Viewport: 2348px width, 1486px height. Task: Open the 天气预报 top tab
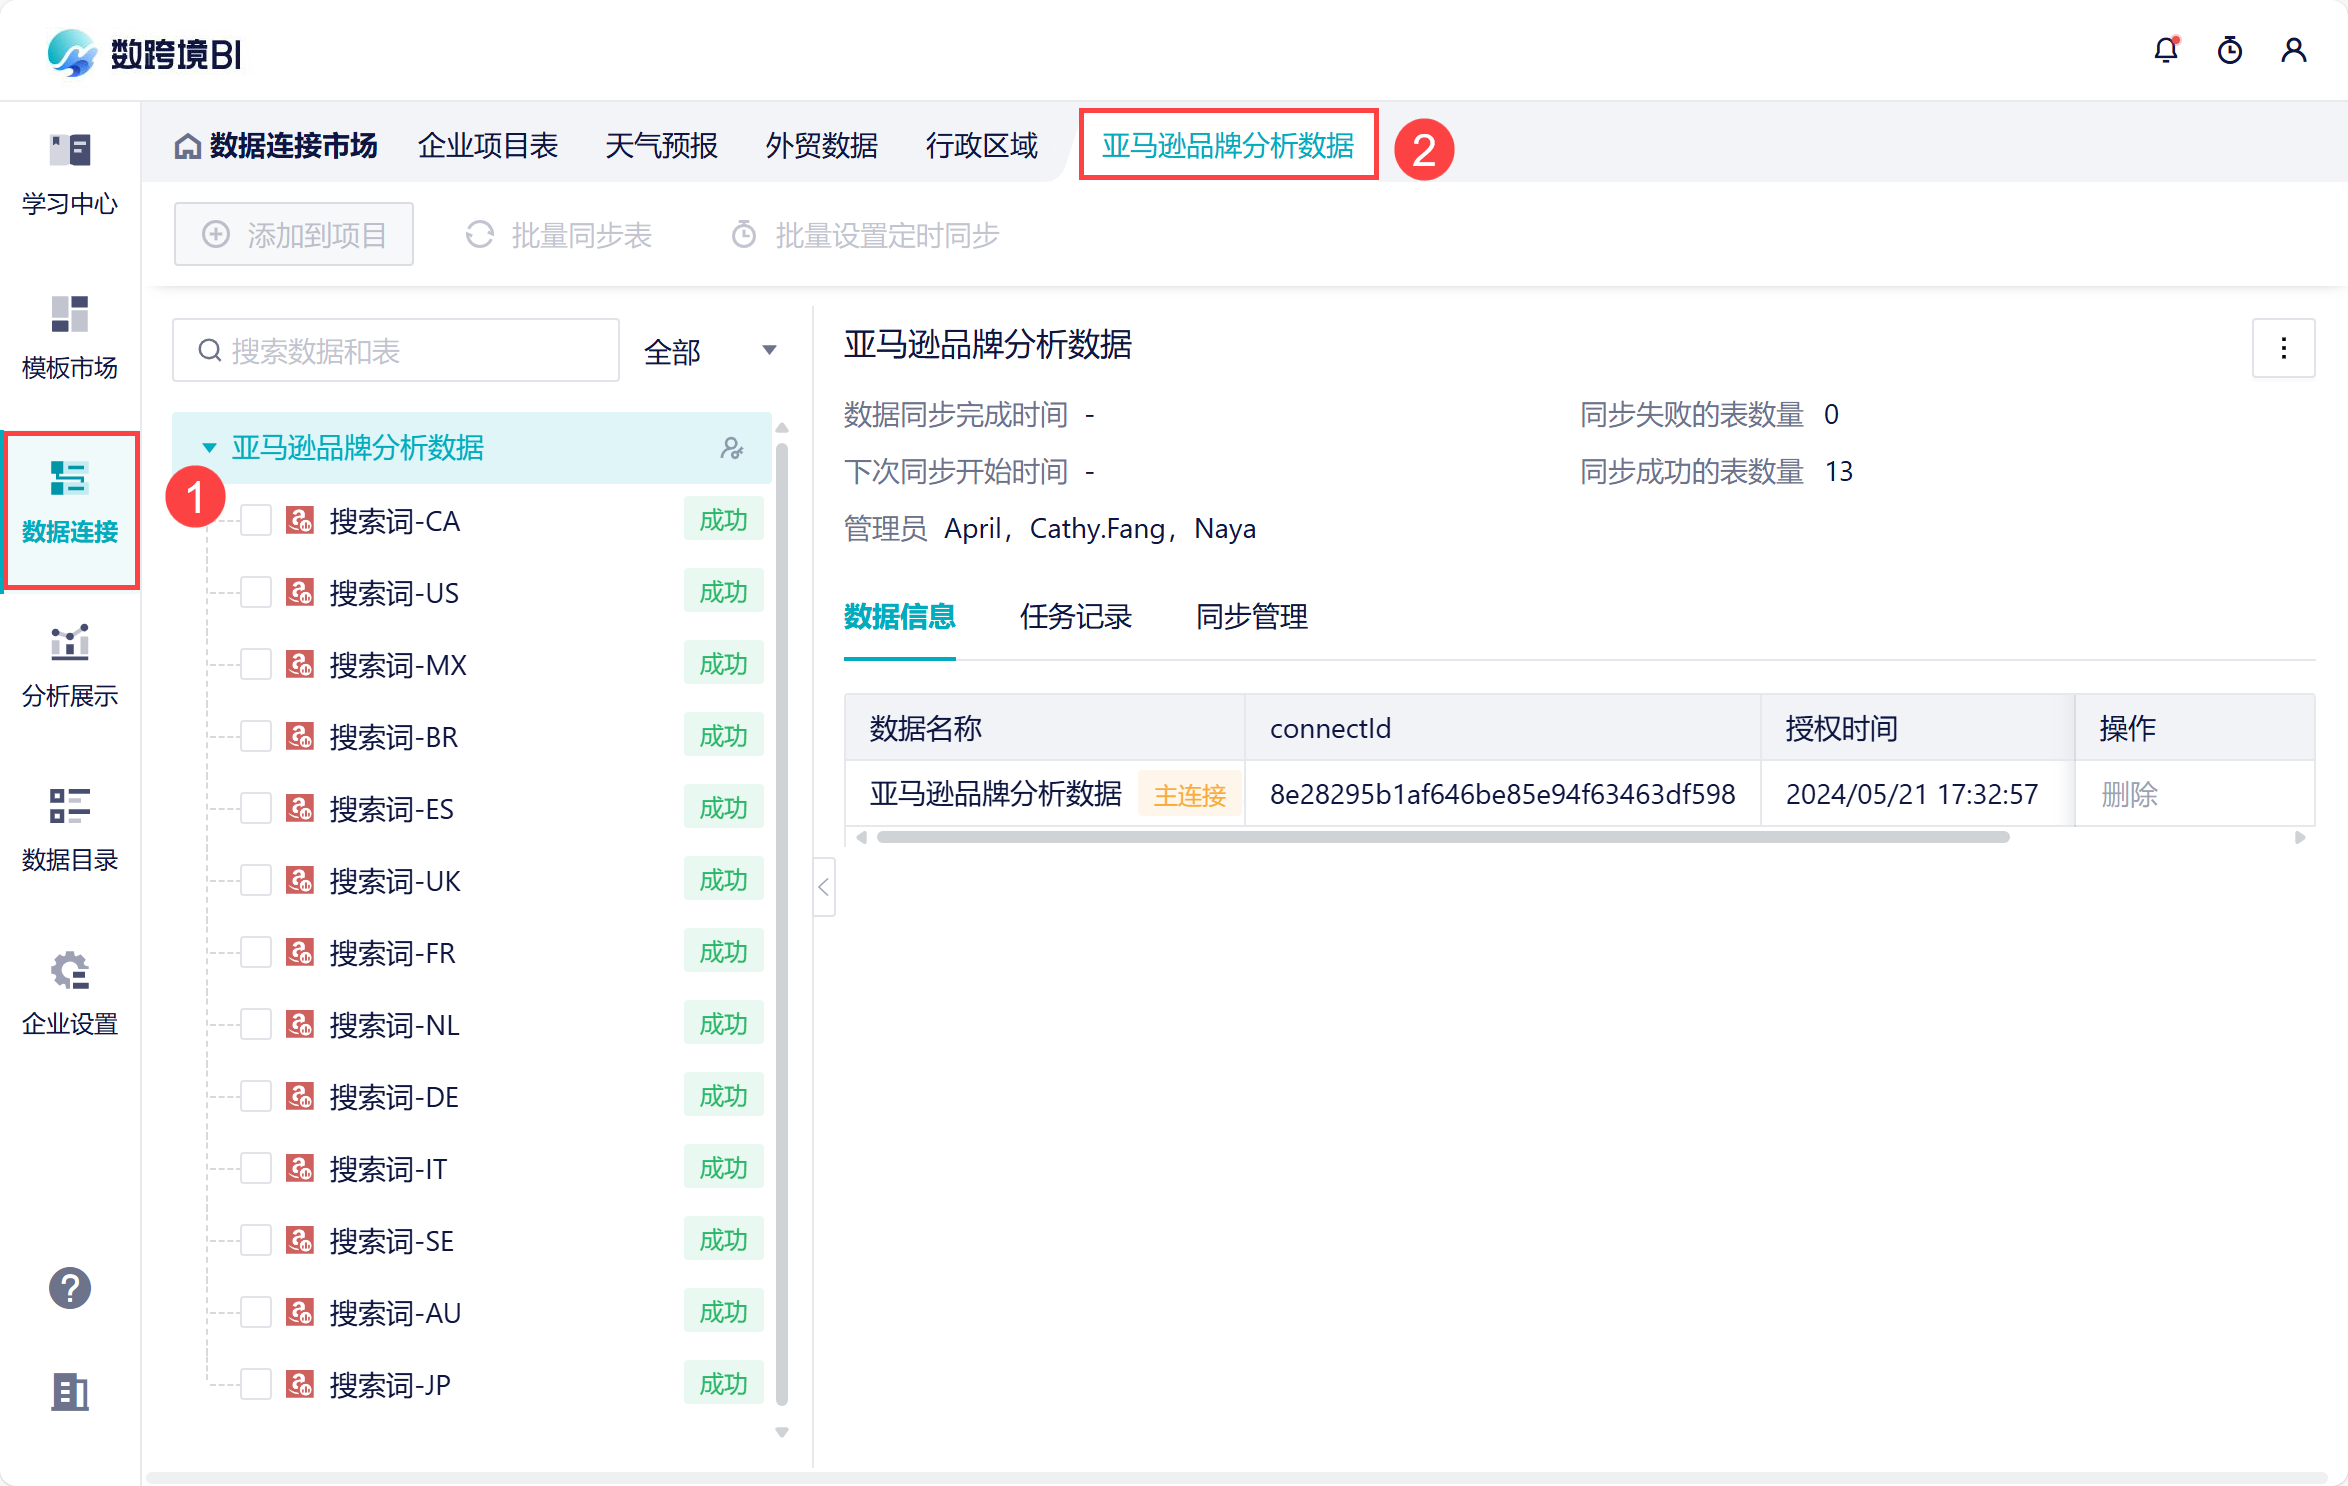pyautogui.click(x=661, y=146)
